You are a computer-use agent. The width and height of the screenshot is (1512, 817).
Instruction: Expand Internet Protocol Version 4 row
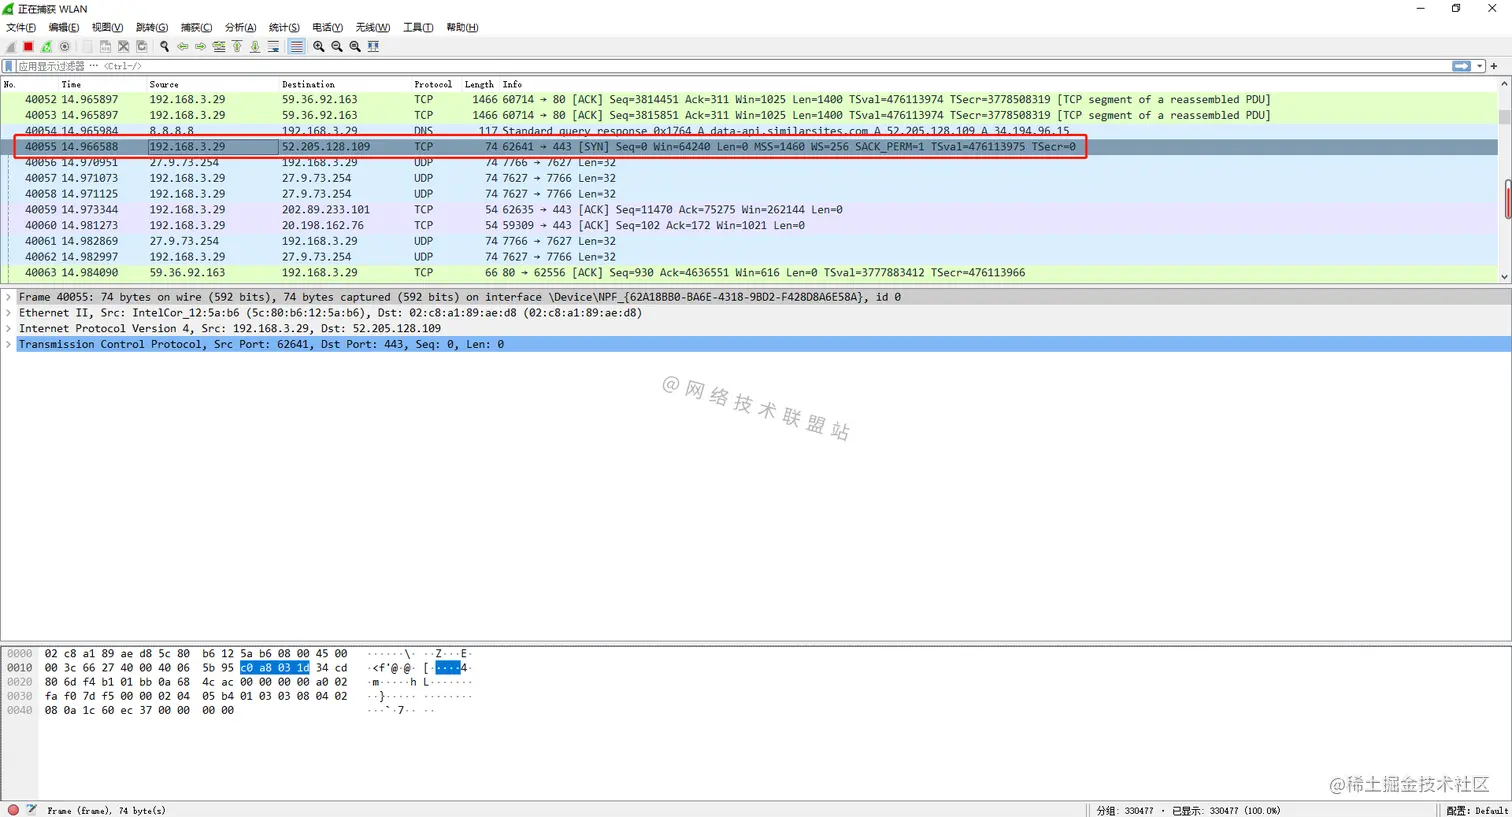9,329
